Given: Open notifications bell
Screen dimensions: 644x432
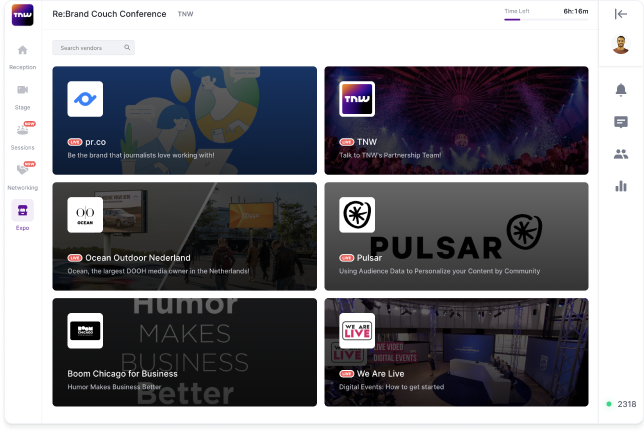Looking at the screenshot, I should click(620, 90).
